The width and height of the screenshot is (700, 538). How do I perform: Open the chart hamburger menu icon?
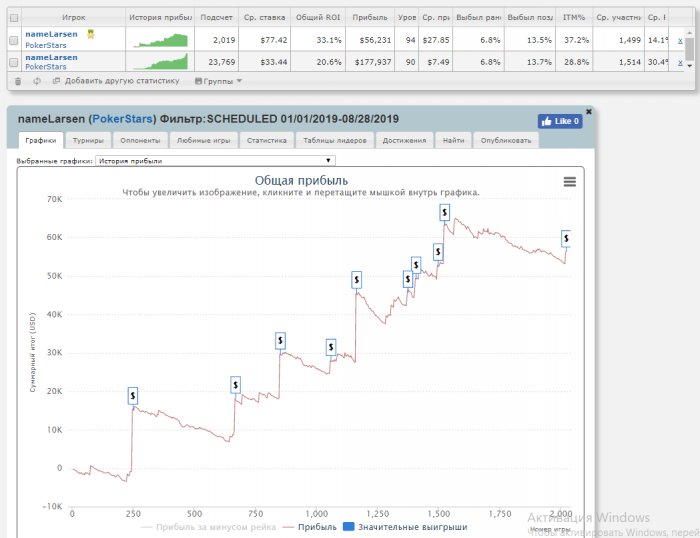pos(569,182)
